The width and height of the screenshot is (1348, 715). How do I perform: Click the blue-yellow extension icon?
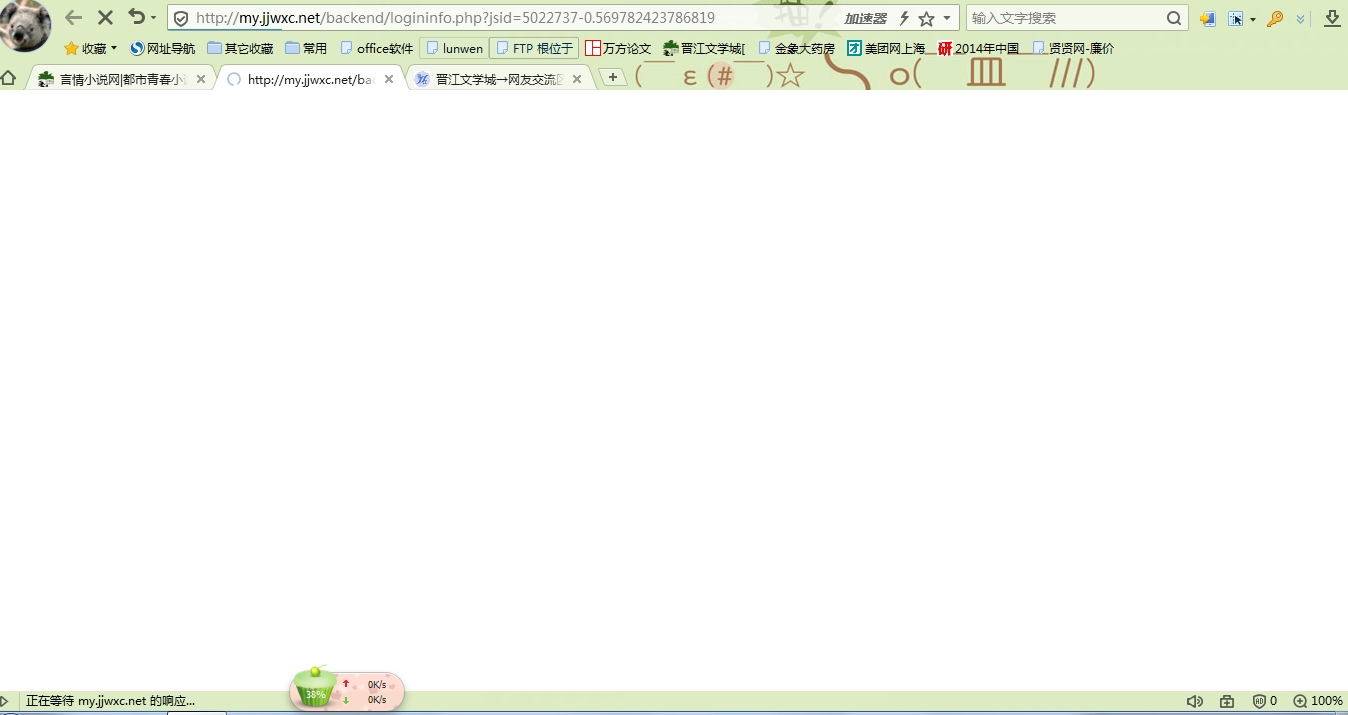pos(1208,18)
